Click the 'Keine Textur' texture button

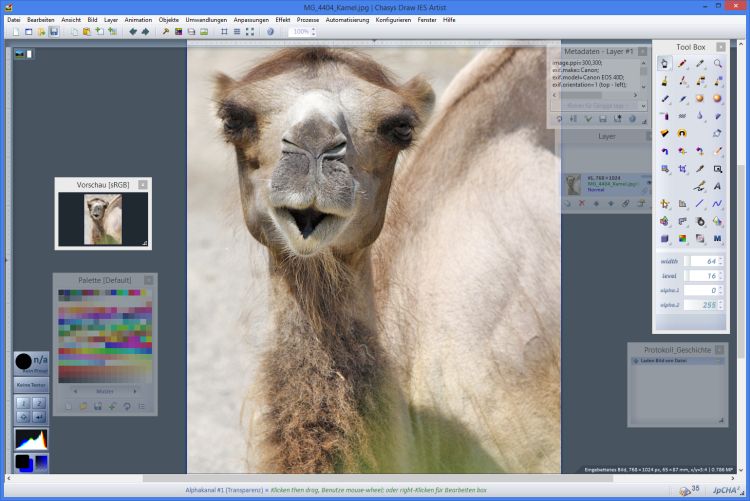pos(31,384)
